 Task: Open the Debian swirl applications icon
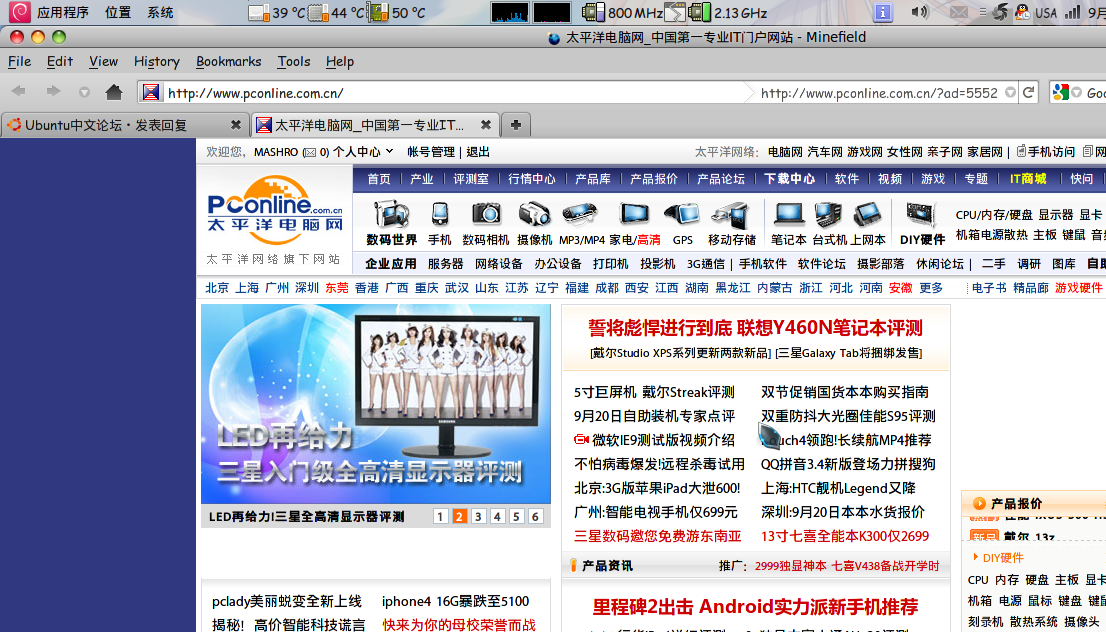click(19, 12)
